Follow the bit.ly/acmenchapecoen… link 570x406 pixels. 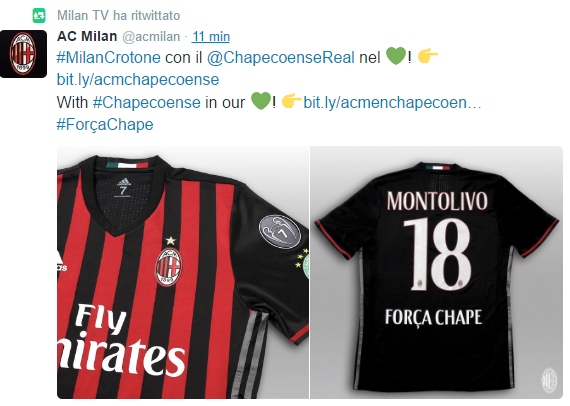click(392, 102)
